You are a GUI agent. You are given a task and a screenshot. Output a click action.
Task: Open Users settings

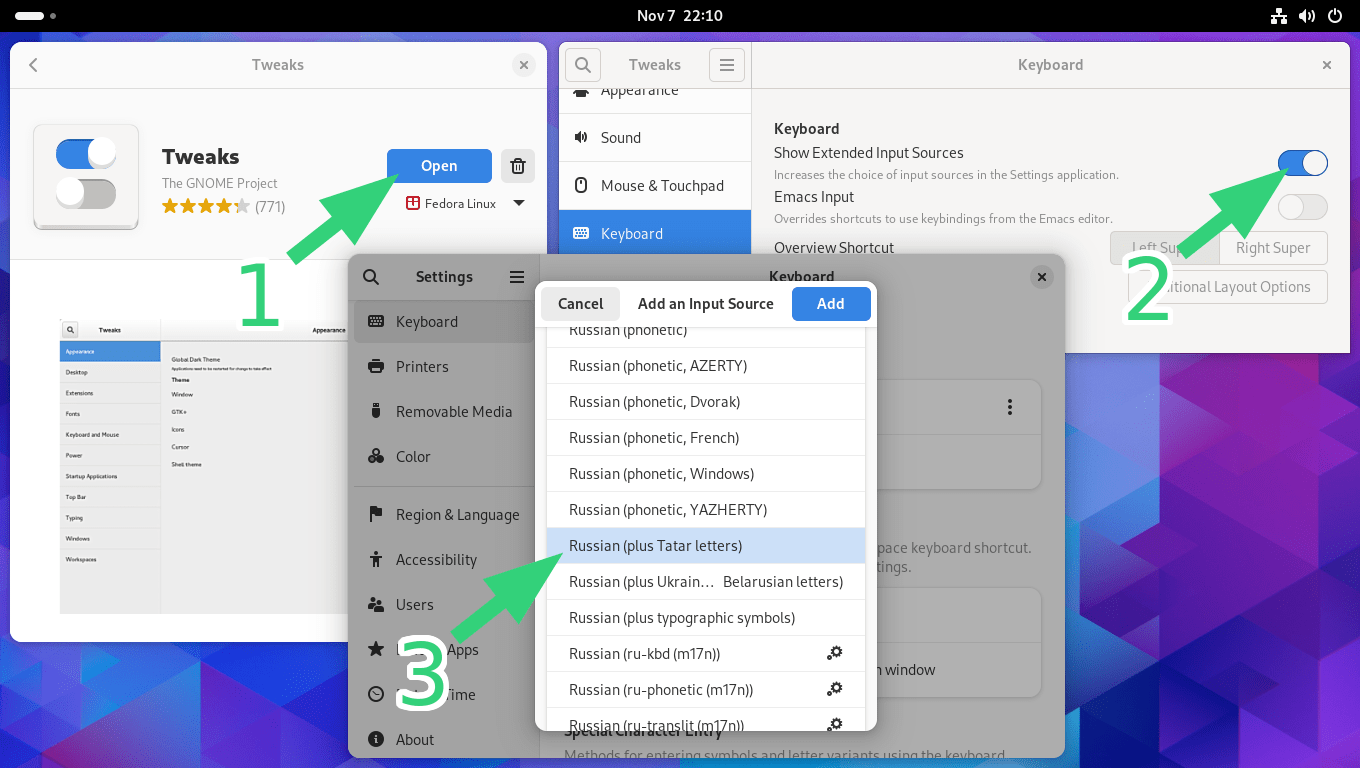tap(444, 605)
